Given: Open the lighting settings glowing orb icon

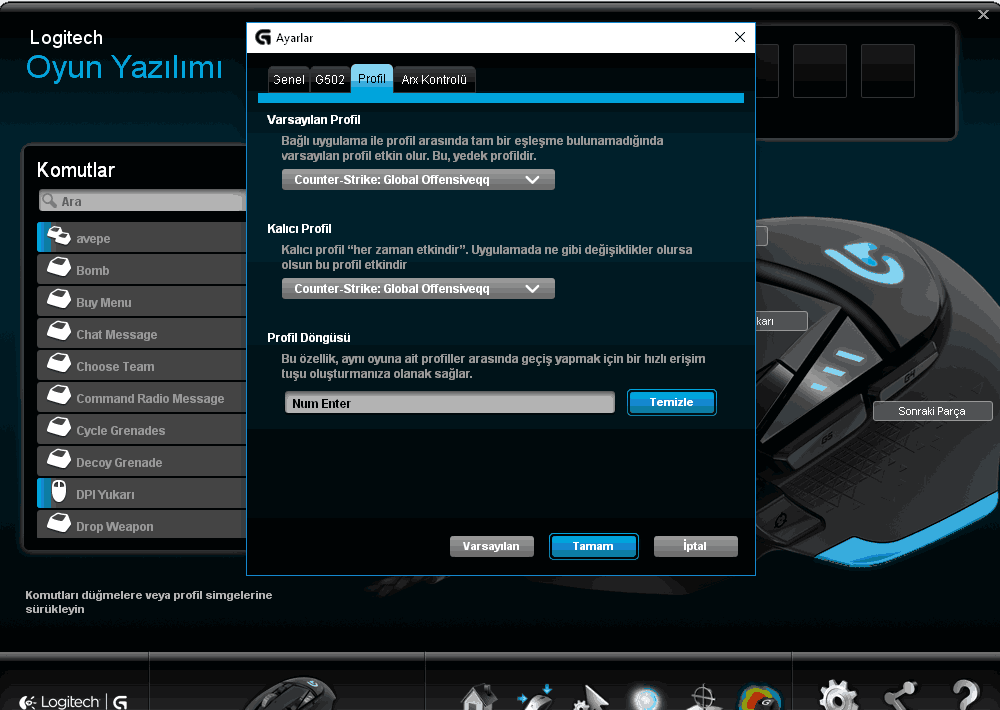Looking at the screenshot, I should (645, 697).
